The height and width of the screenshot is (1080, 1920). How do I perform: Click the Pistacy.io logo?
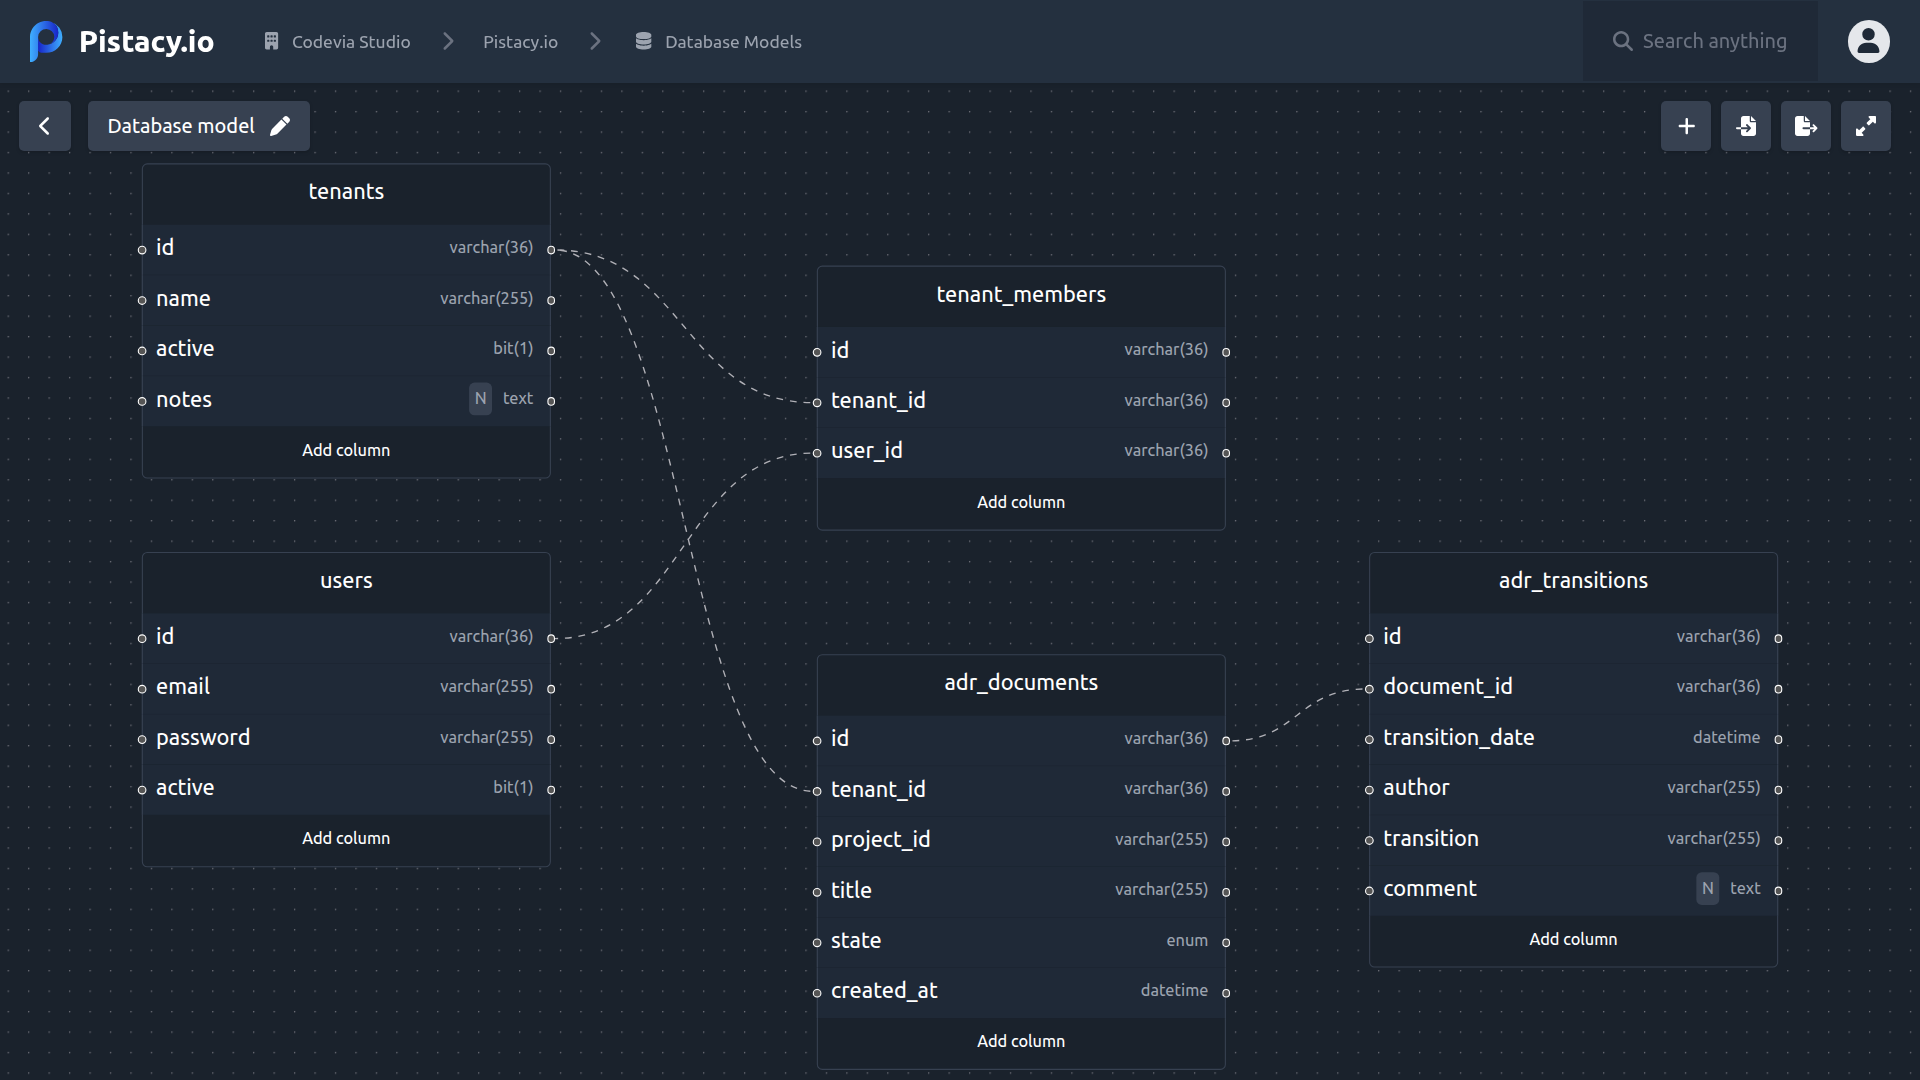[121, 41]
